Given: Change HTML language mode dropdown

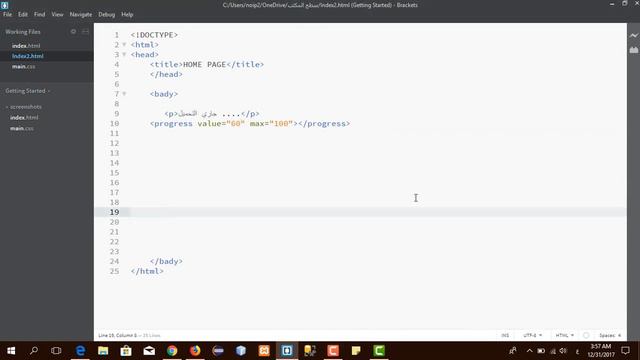Looking at the screenshot, I should (564, 335).
